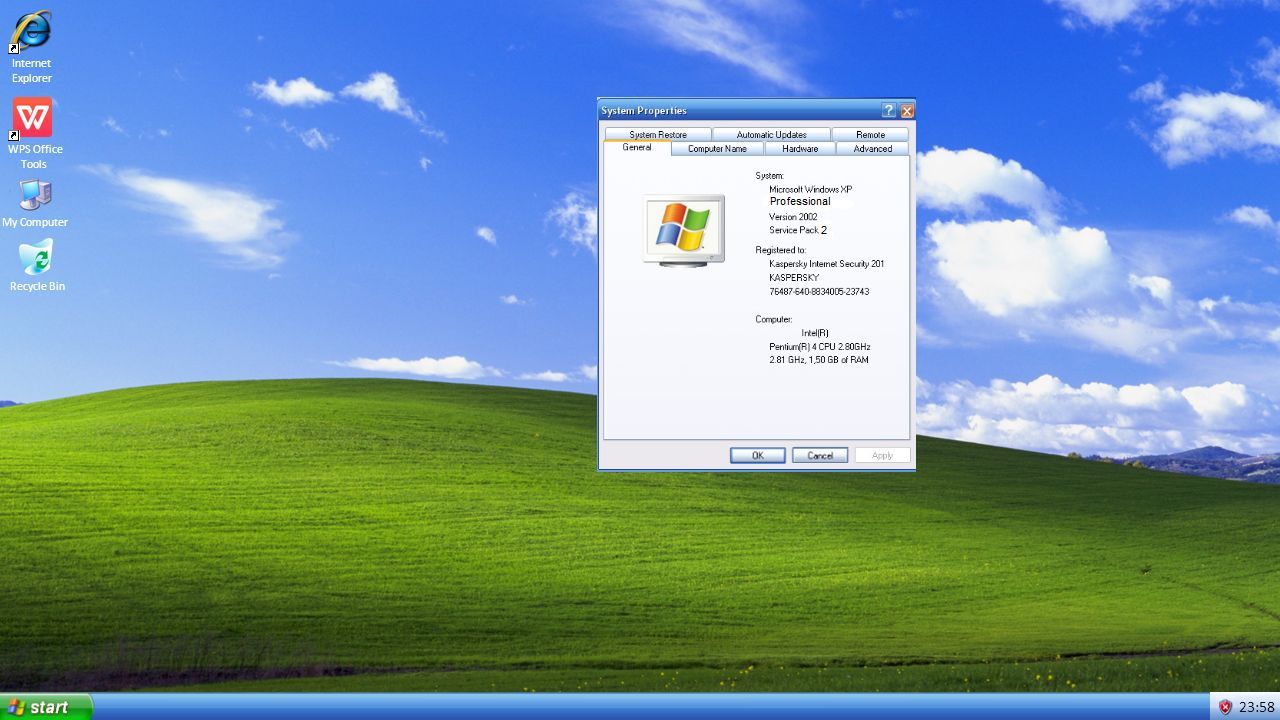Click the 'Professional' edition text
1280x720 pixels.
(800, 201)
